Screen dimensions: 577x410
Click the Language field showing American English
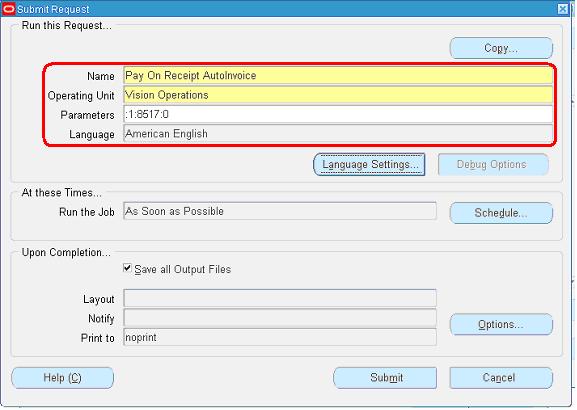coord(338,134)
